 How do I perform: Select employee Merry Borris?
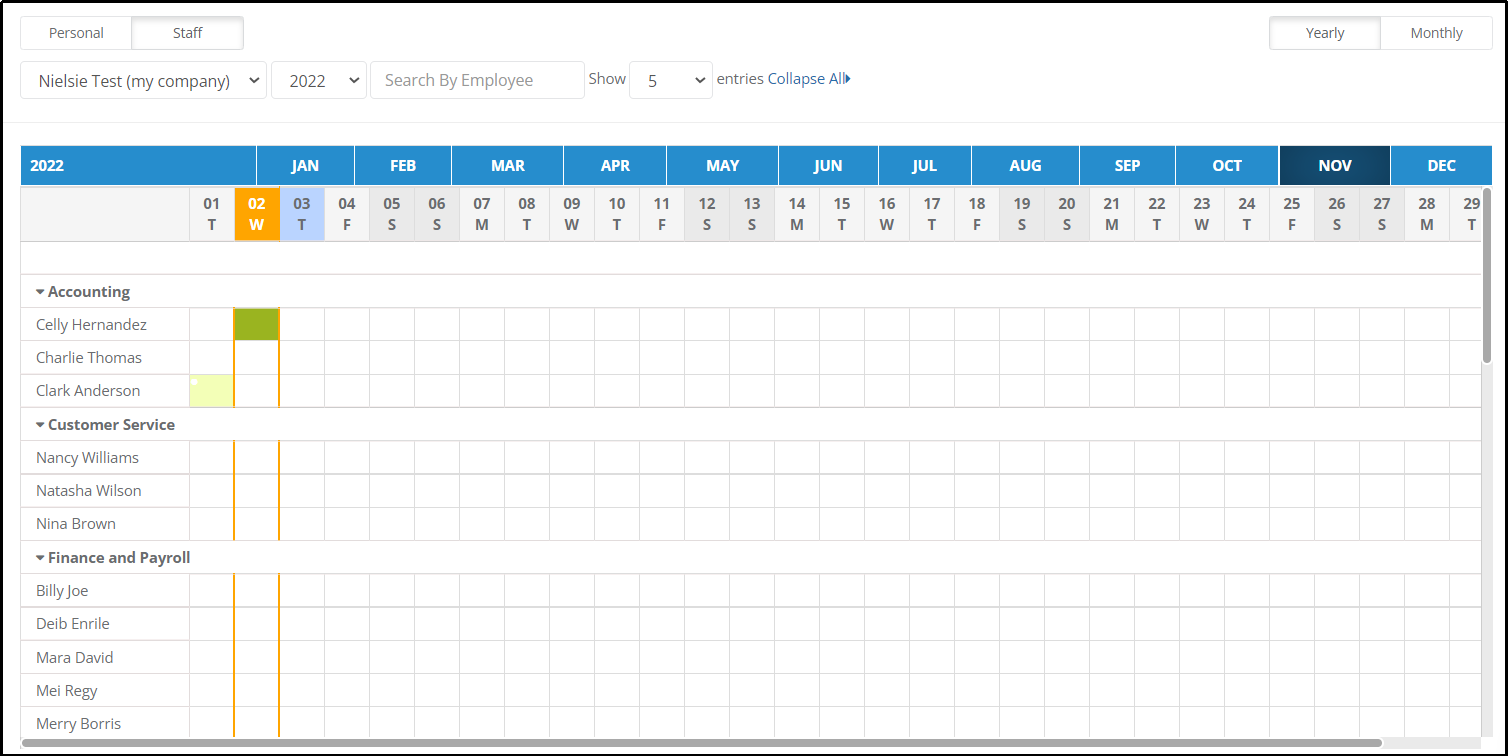coord(78,724)
